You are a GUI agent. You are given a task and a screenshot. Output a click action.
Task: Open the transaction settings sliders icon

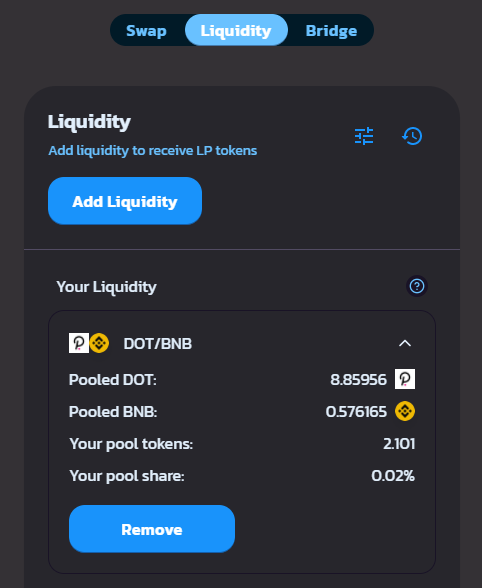pos(364,136)
